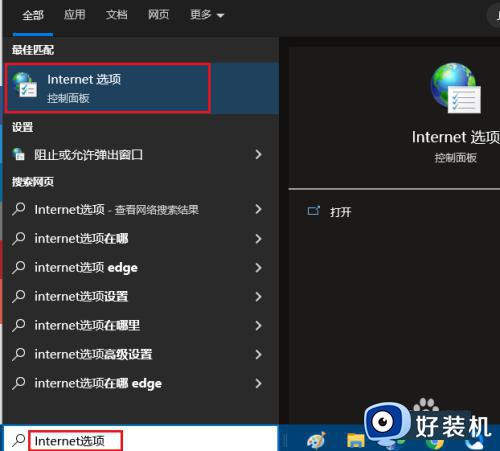
Task: Click the icon beside 阻止或允许弹出窗口
Action: coord(19,154)
